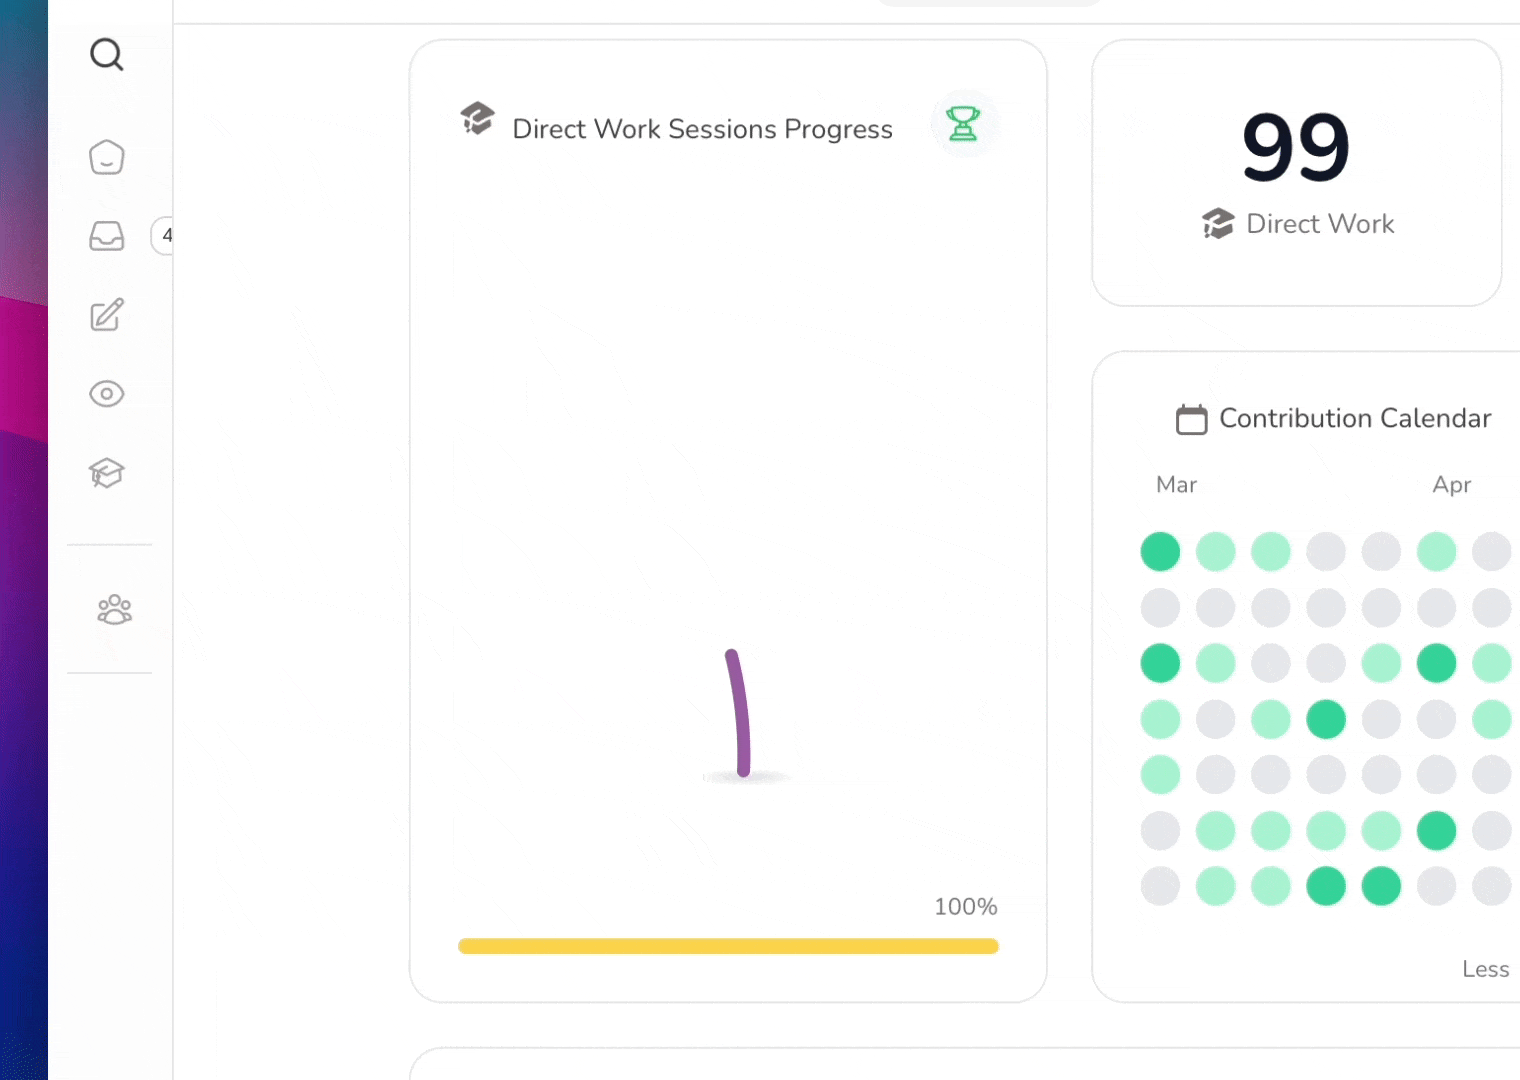Viewport: 1520px width, 1080px height.
Task: Click the yellow 100% progress bar
Action: [x=727, y=946]
